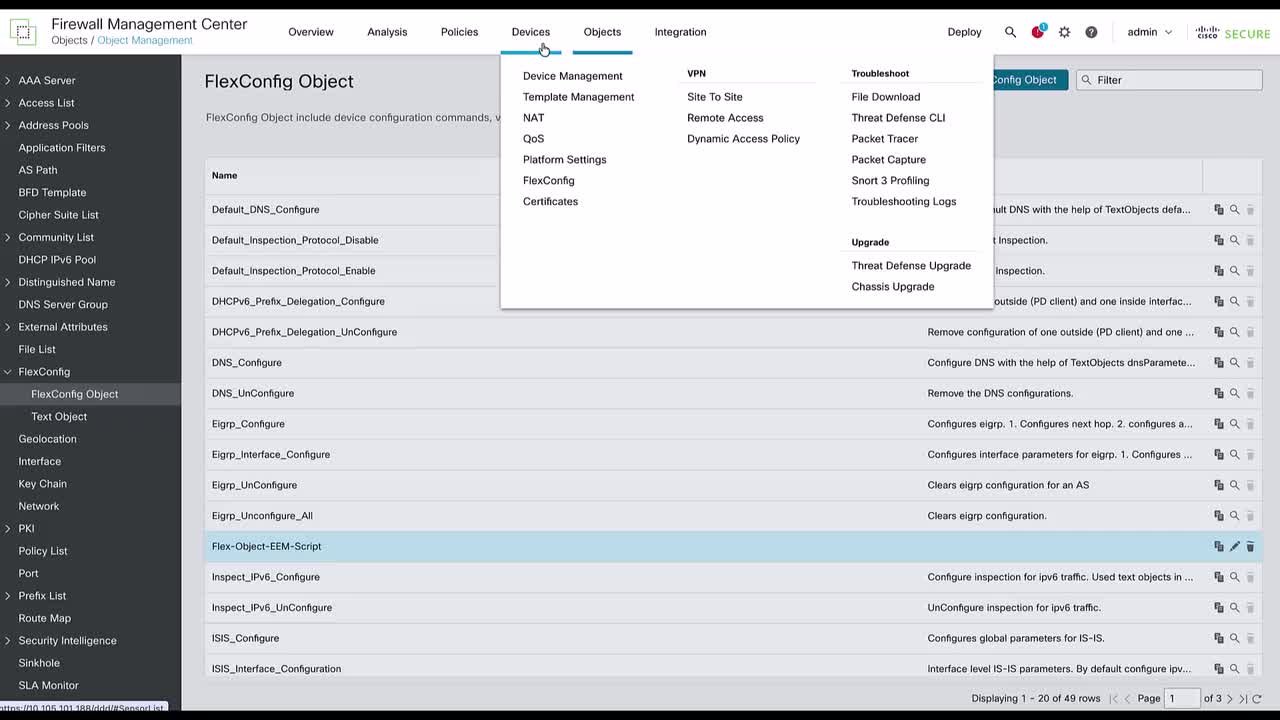This screenshot has width=1280, height=720.
Task: Open the admin user dropdown
Action: point(1149,32)
